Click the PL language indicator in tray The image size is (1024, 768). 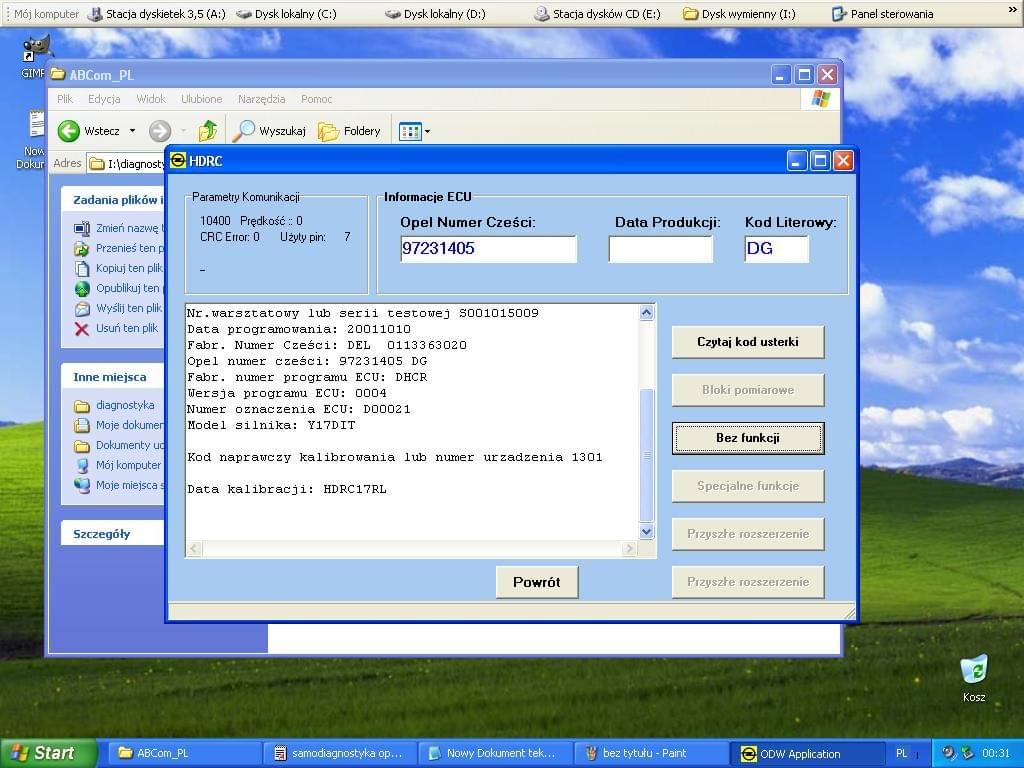click(901, 753)
